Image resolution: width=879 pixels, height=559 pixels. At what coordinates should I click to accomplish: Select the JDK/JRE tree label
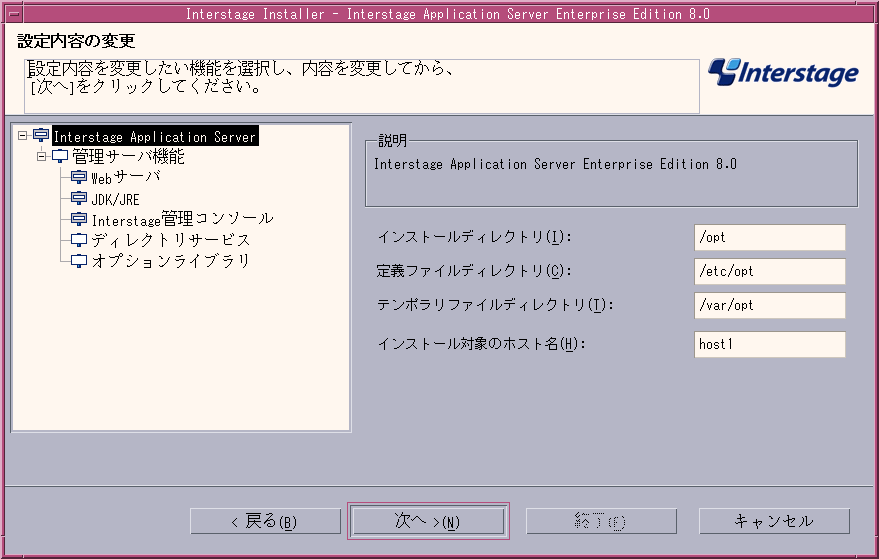tap(115, 199)
